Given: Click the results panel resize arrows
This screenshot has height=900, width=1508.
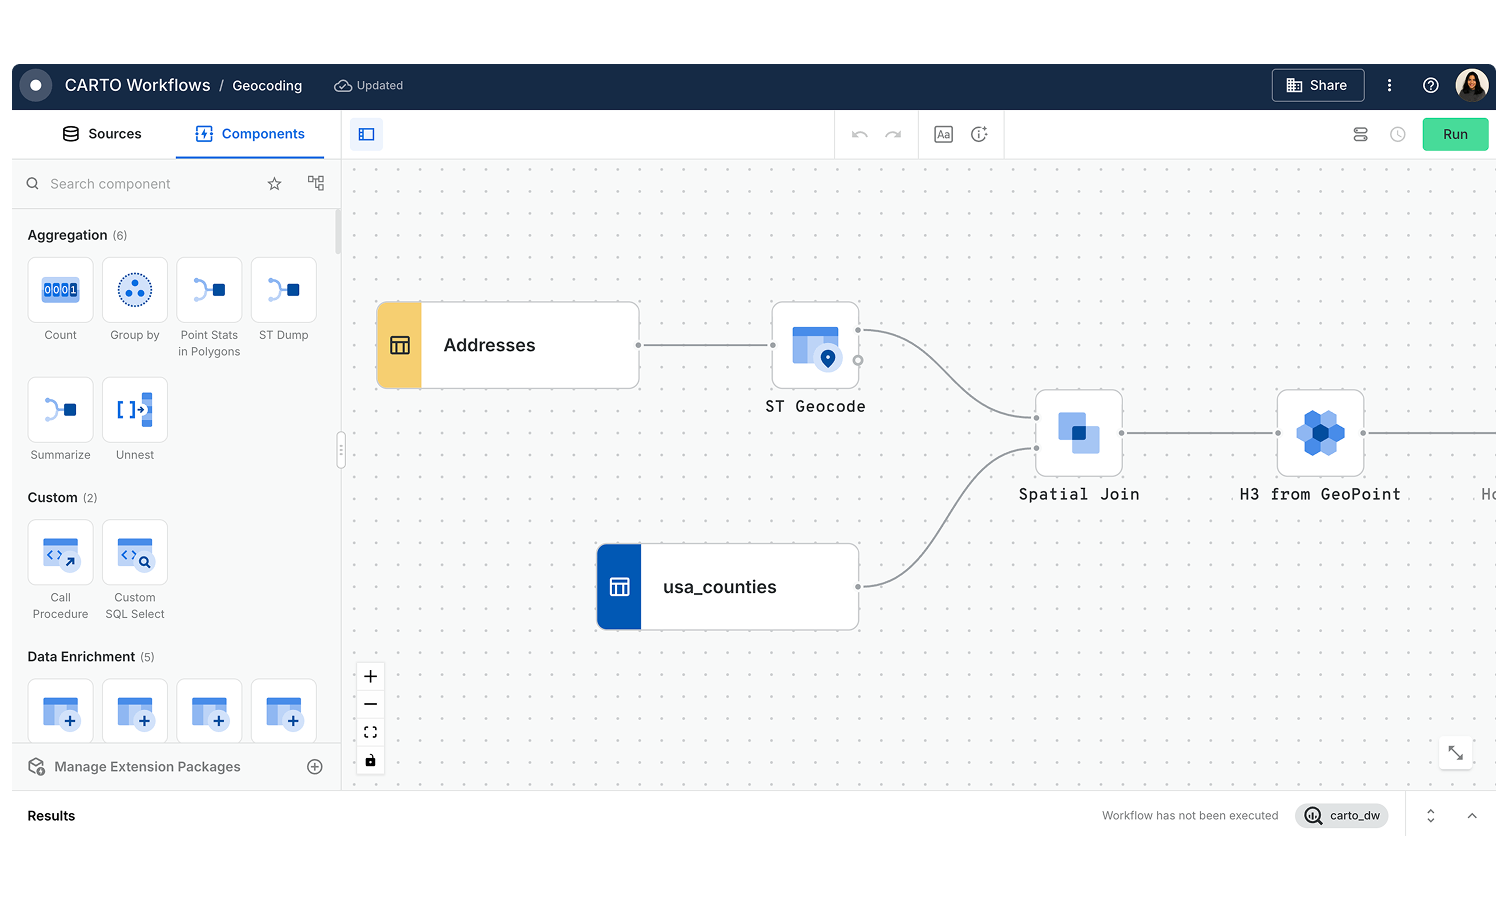Looking at the screenshot, I should click(1431, 816).
